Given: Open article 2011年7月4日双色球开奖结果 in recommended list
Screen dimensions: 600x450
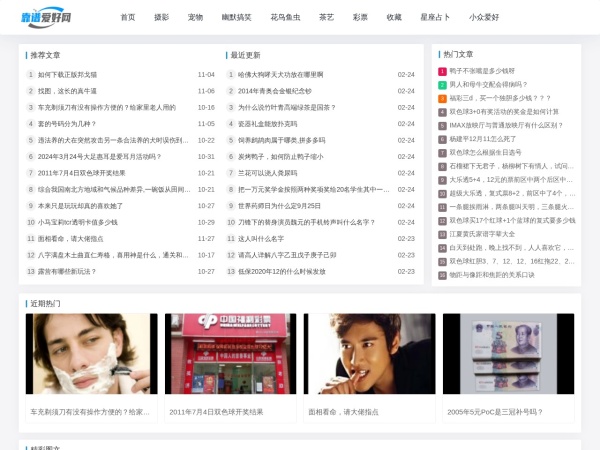Looking at the screenshot, I should coord(81,173).
